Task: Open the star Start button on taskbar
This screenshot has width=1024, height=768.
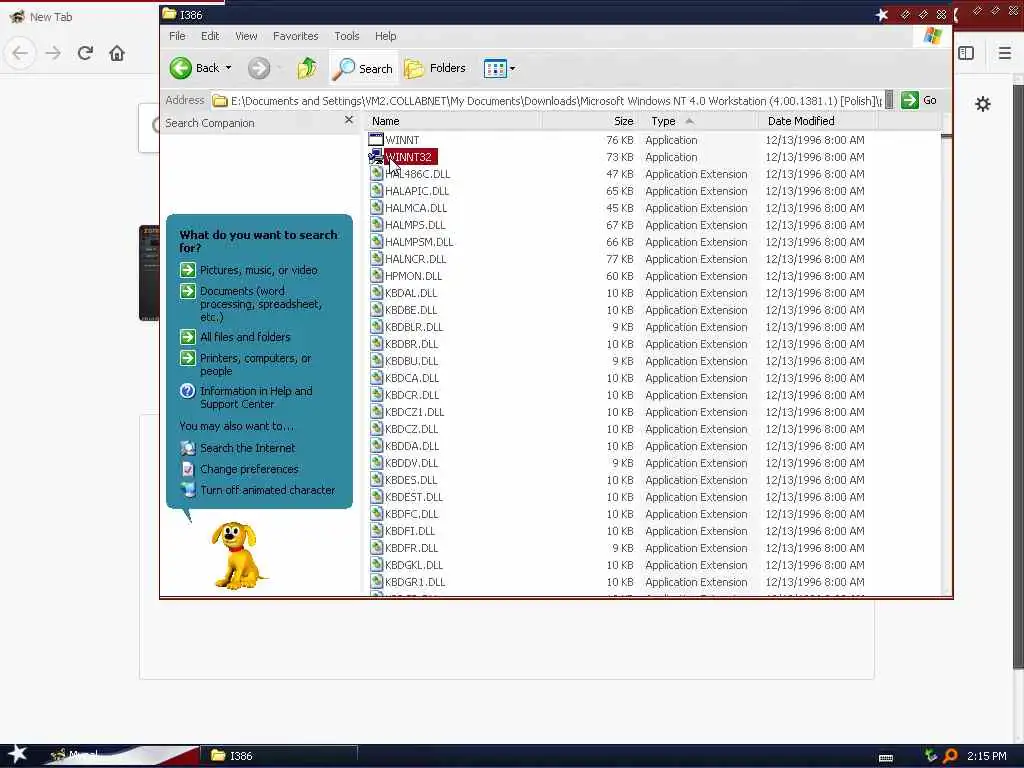Action: [x=17, y=754]
